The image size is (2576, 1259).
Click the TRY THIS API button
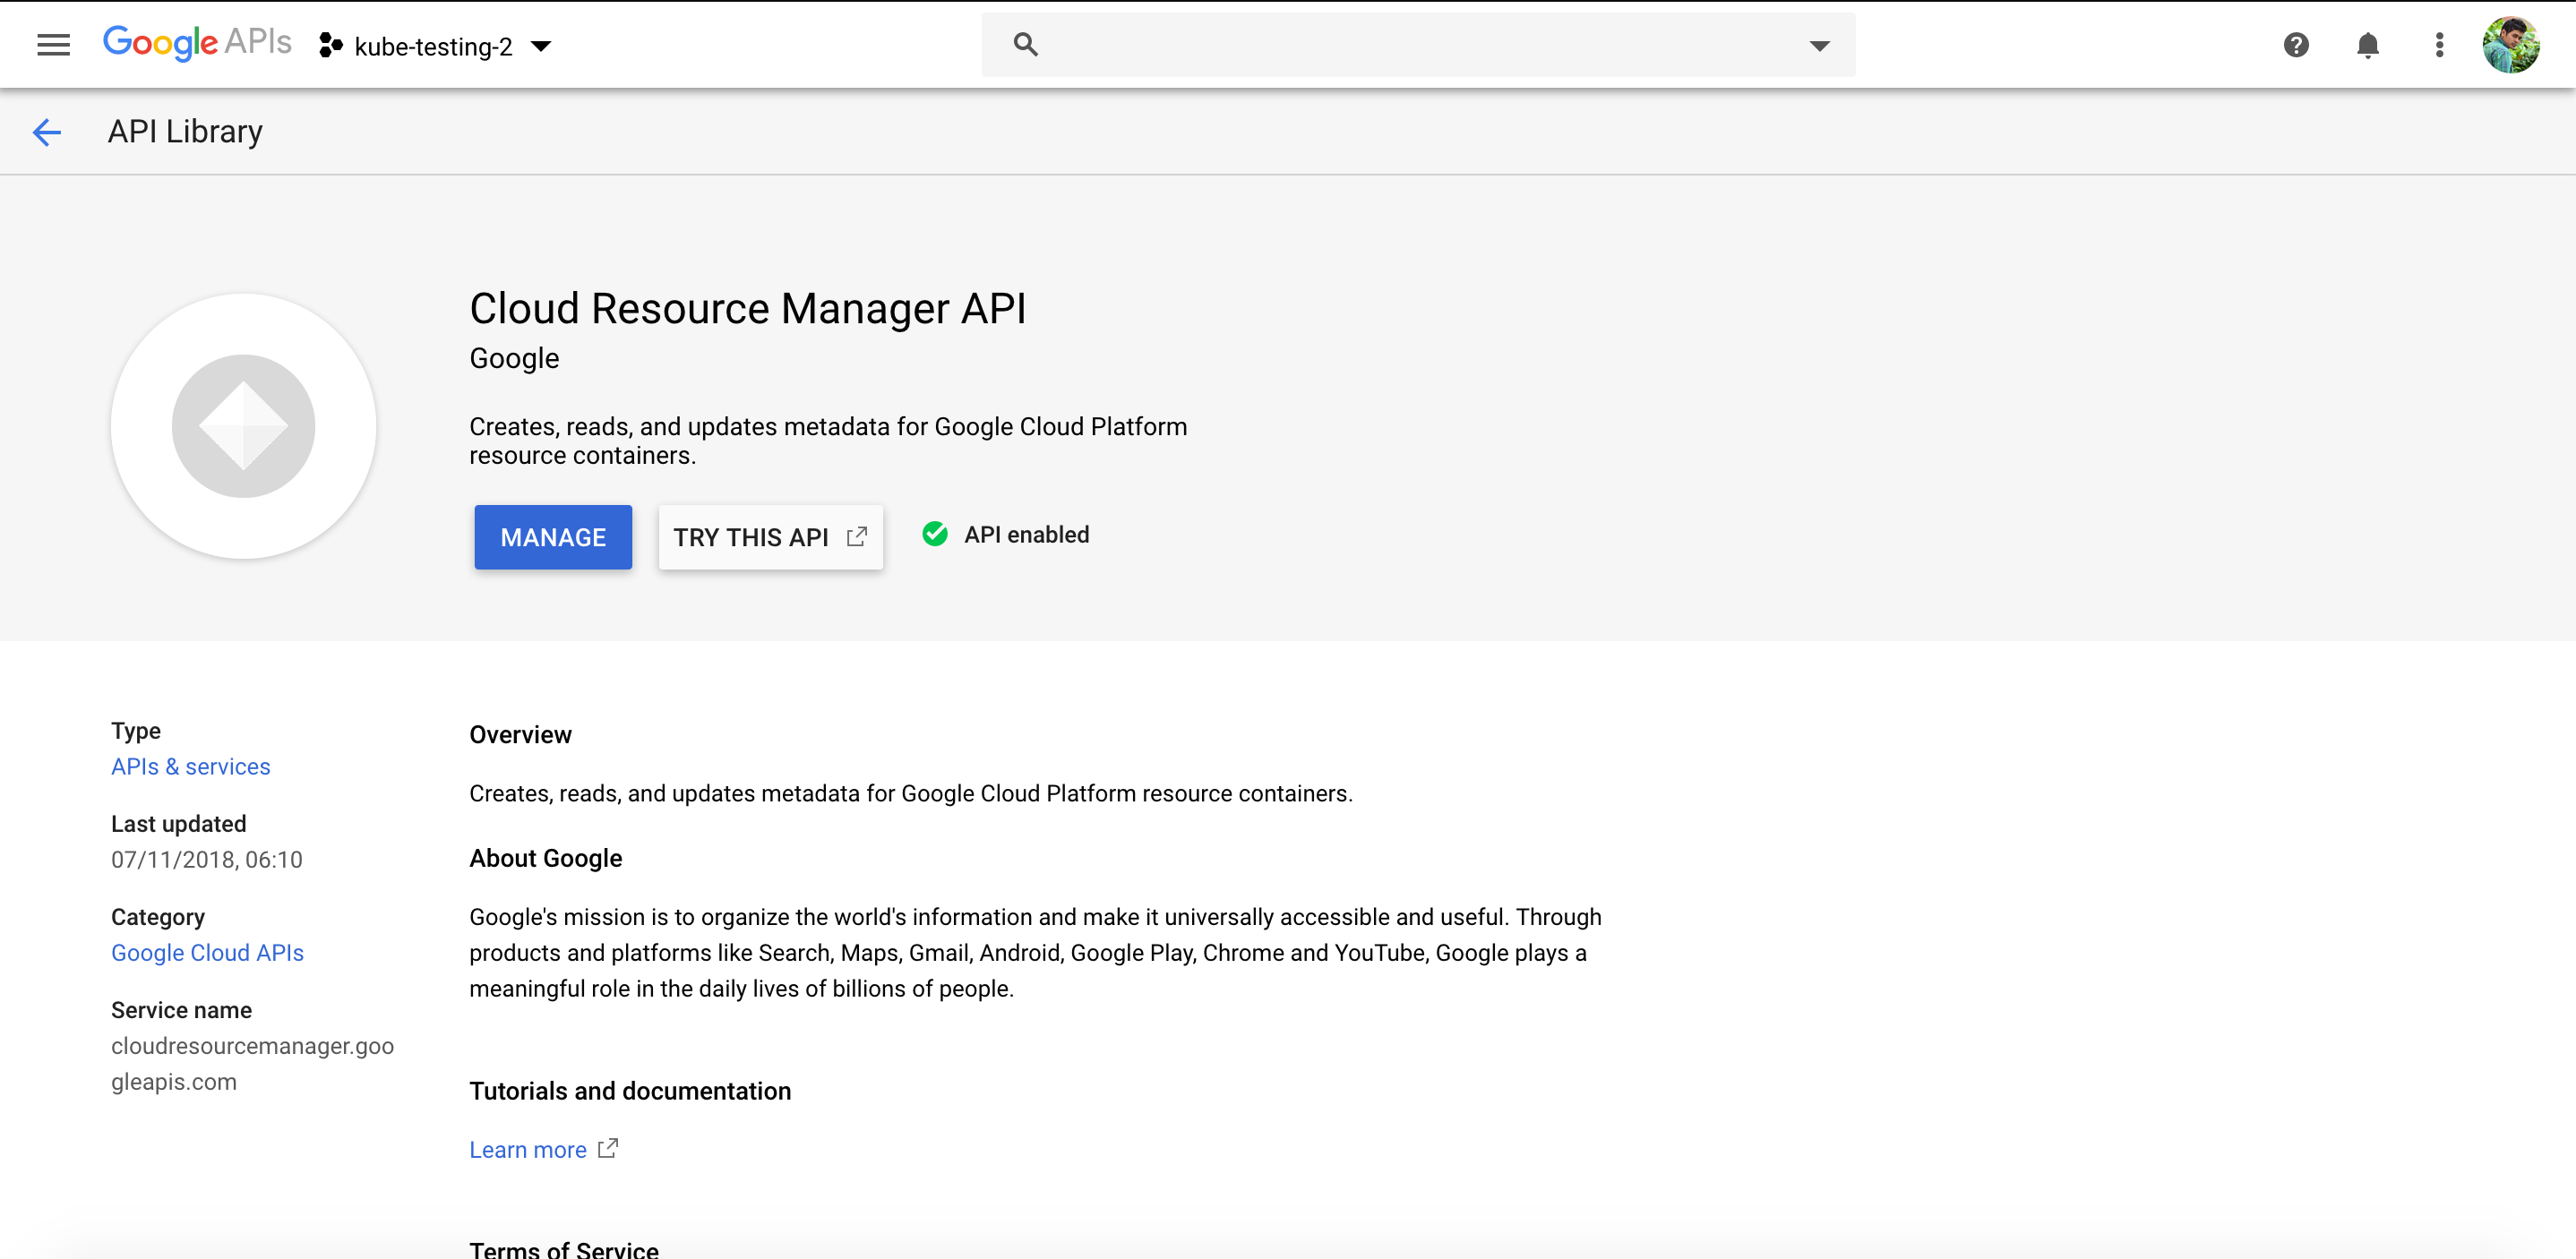(x=770, y=537)
